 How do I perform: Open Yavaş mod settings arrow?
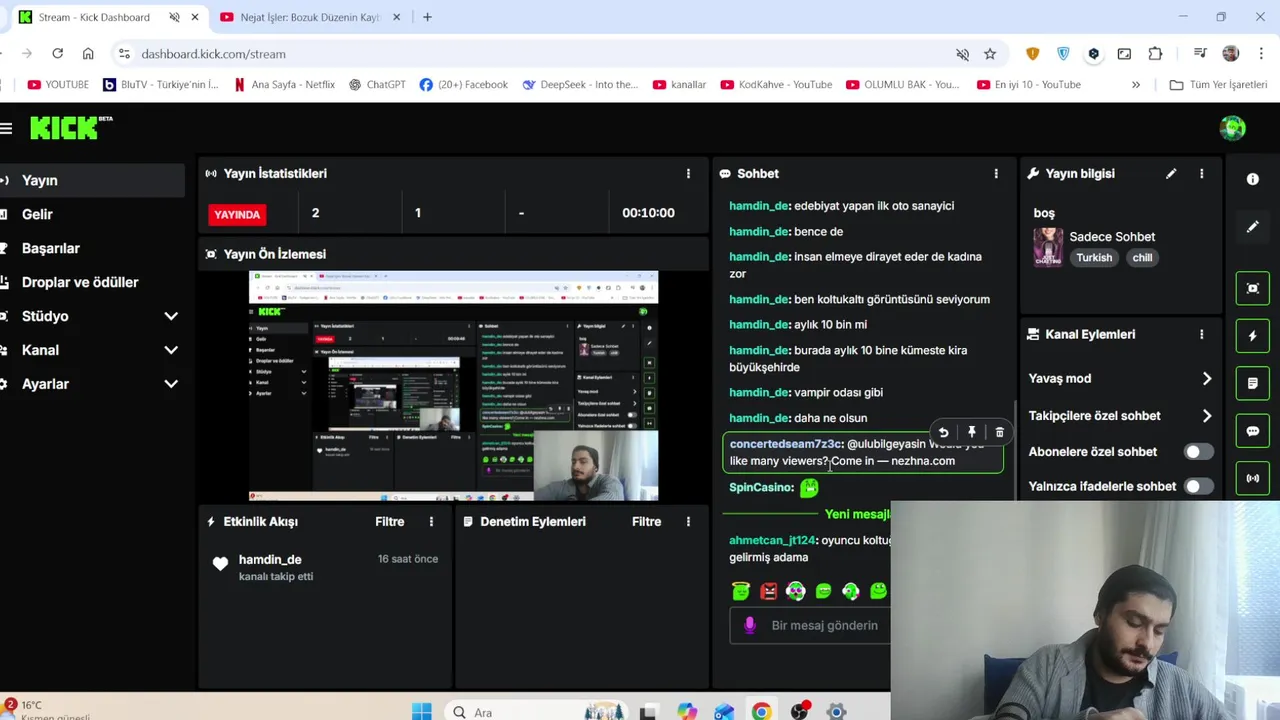1207,379
